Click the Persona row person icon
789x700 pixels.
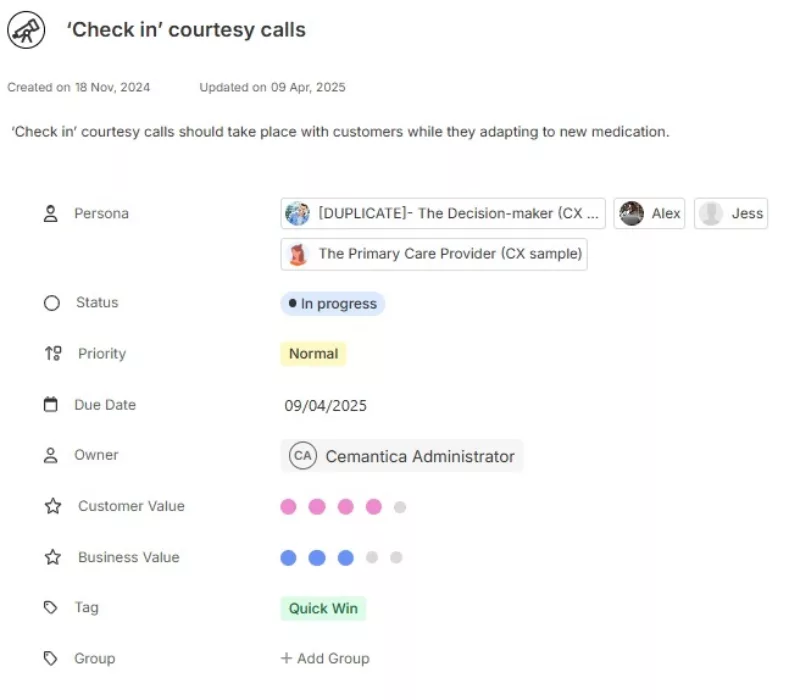click(51, 214)
